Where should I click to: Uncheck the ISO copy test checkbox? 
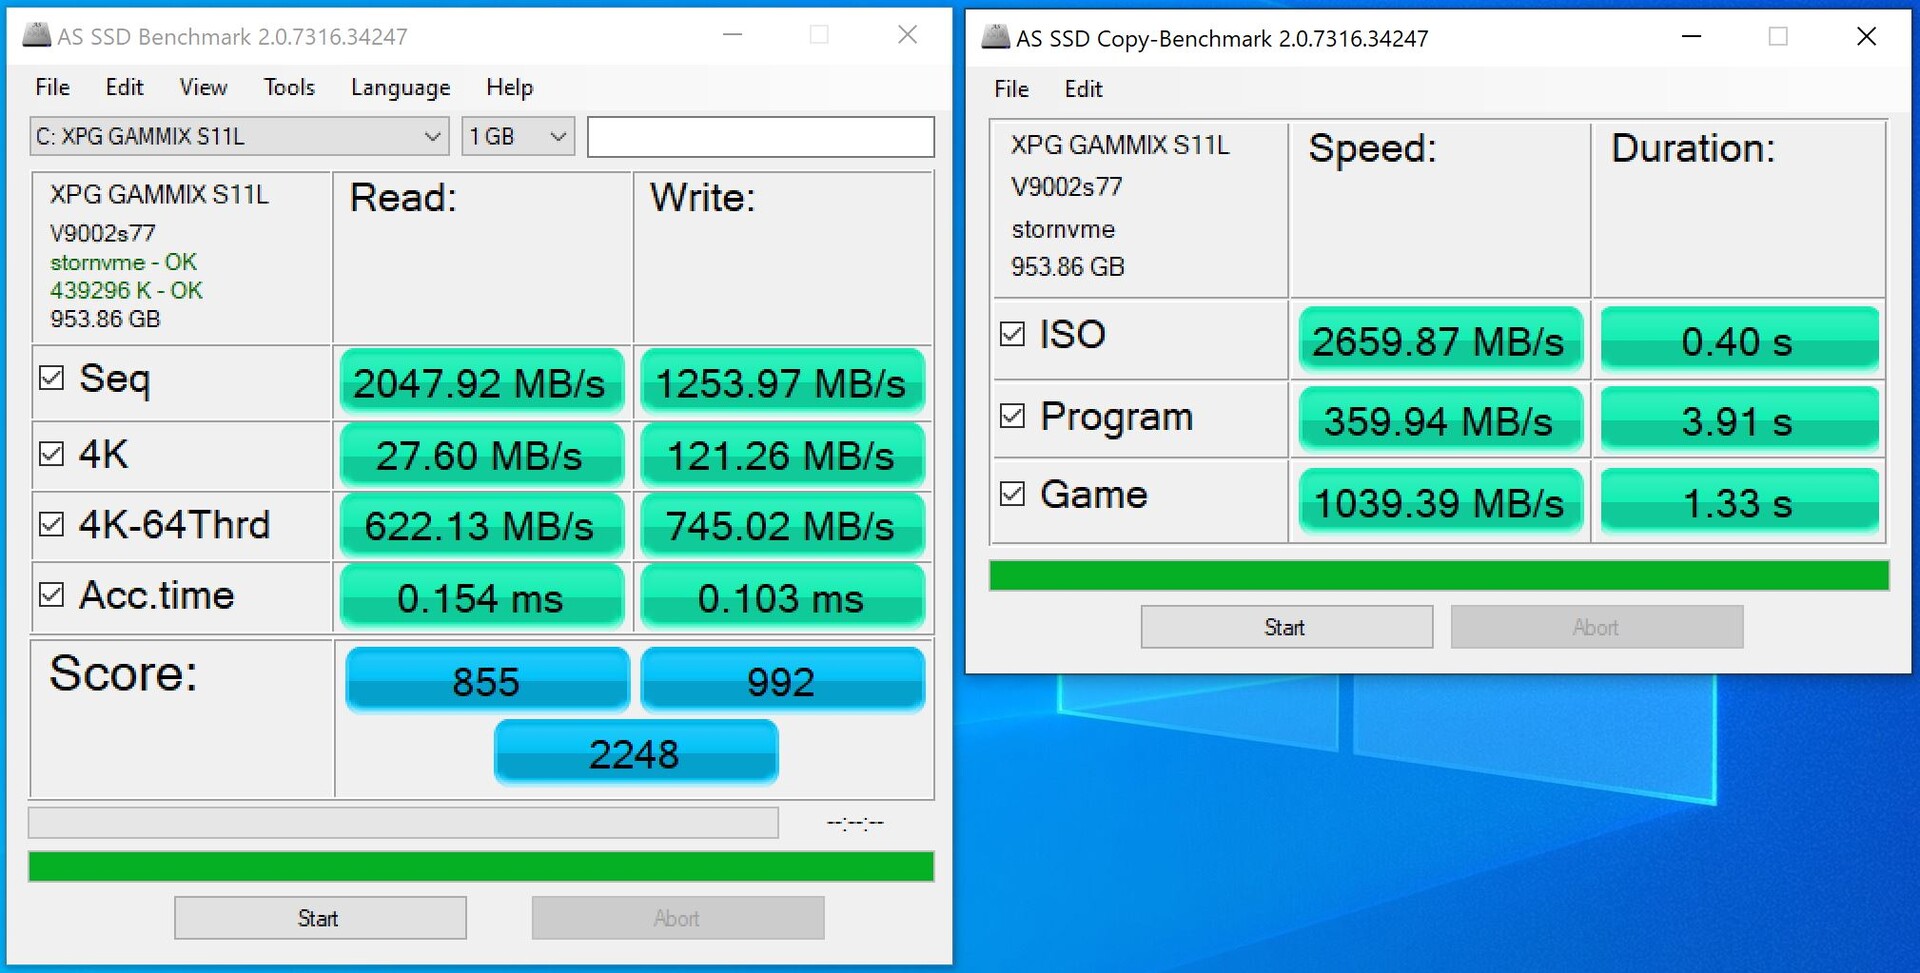tap(1012, 334)
